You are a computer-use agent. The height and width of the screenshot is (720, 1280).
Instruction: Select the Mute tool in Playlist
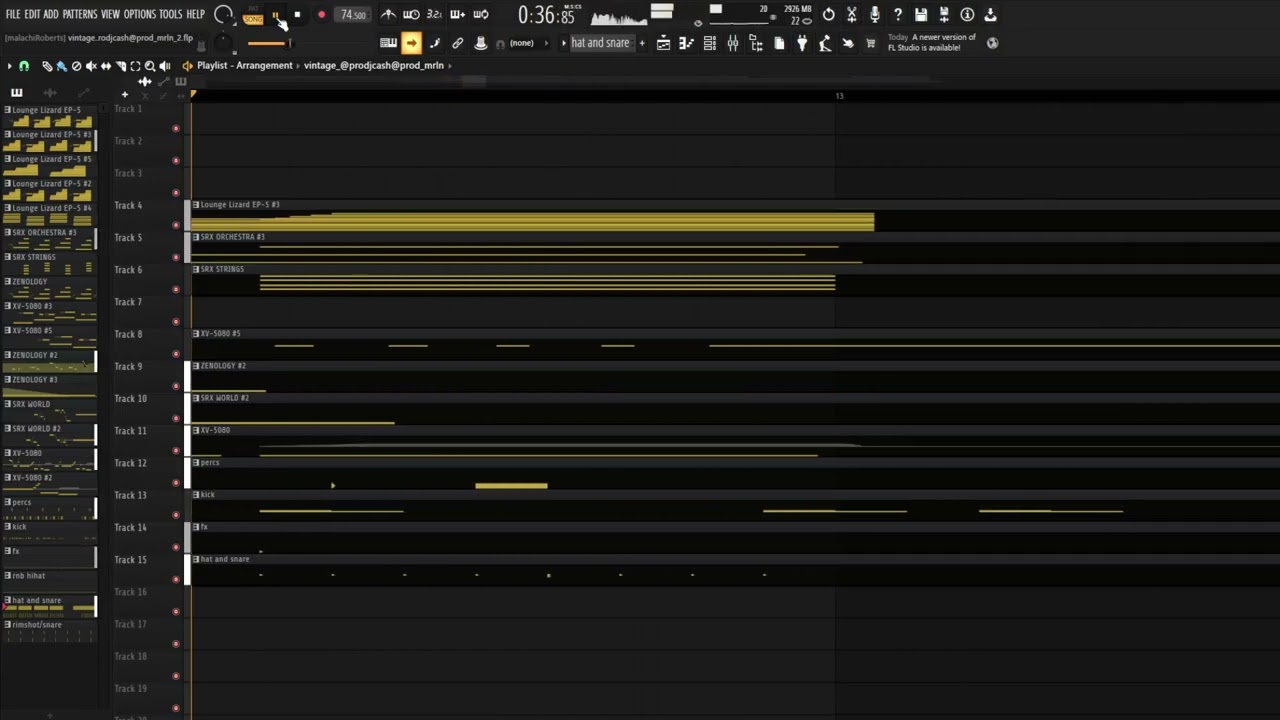pyautogui.click(x=91, y=66)
